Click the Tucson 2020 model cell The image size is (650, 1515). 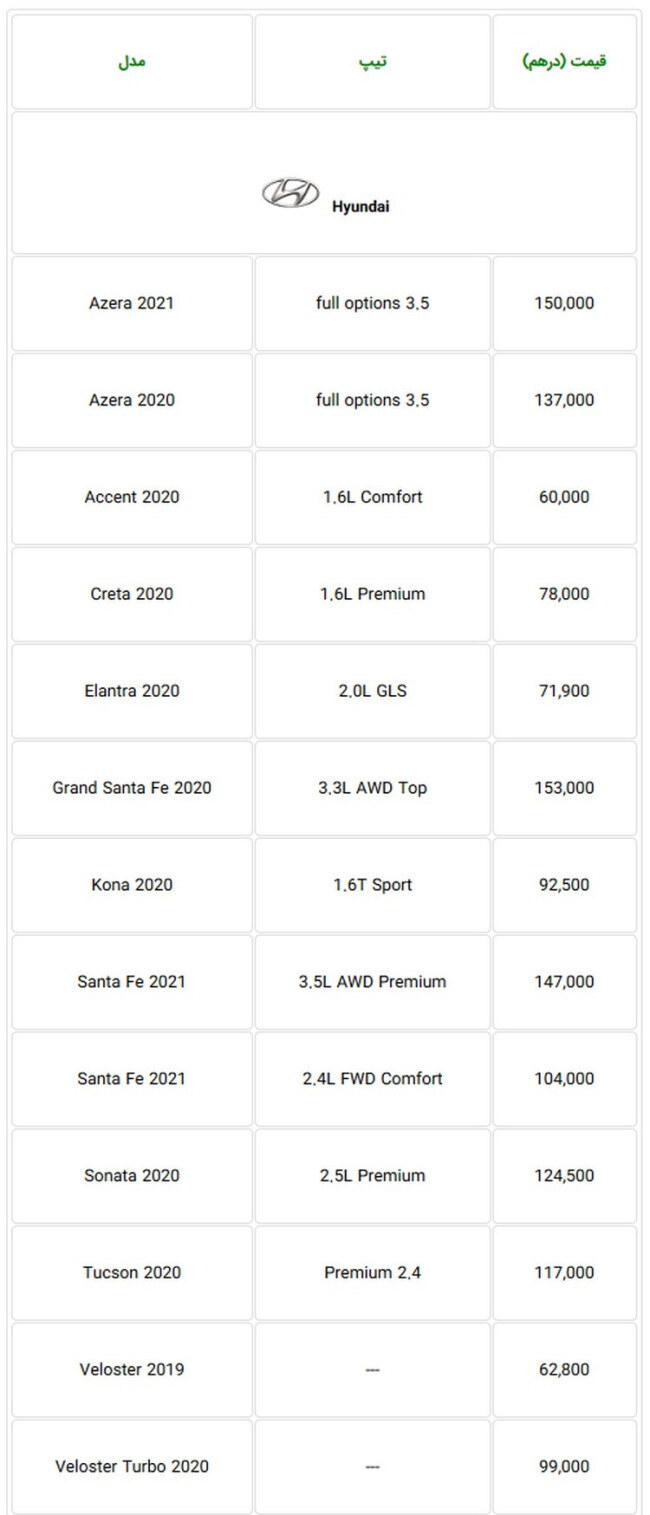[x=132, y=1273]
